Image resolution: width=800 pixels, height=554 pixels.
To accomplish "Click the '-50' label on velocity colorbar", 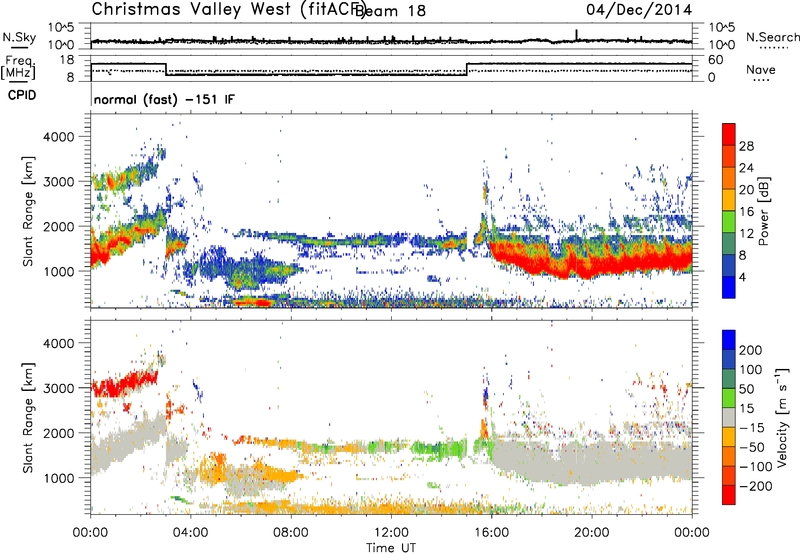I will [752, 447].
